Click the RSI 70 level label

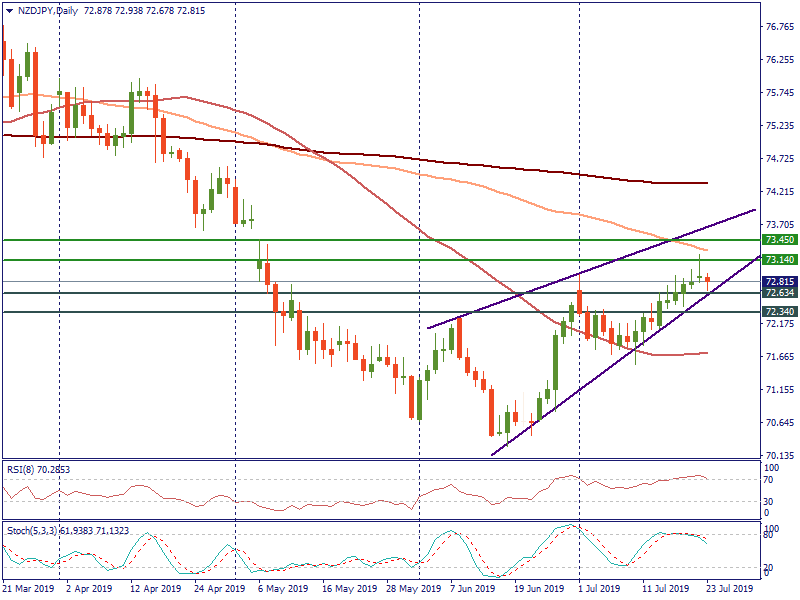pyautogui.click(x=770, y=480)
